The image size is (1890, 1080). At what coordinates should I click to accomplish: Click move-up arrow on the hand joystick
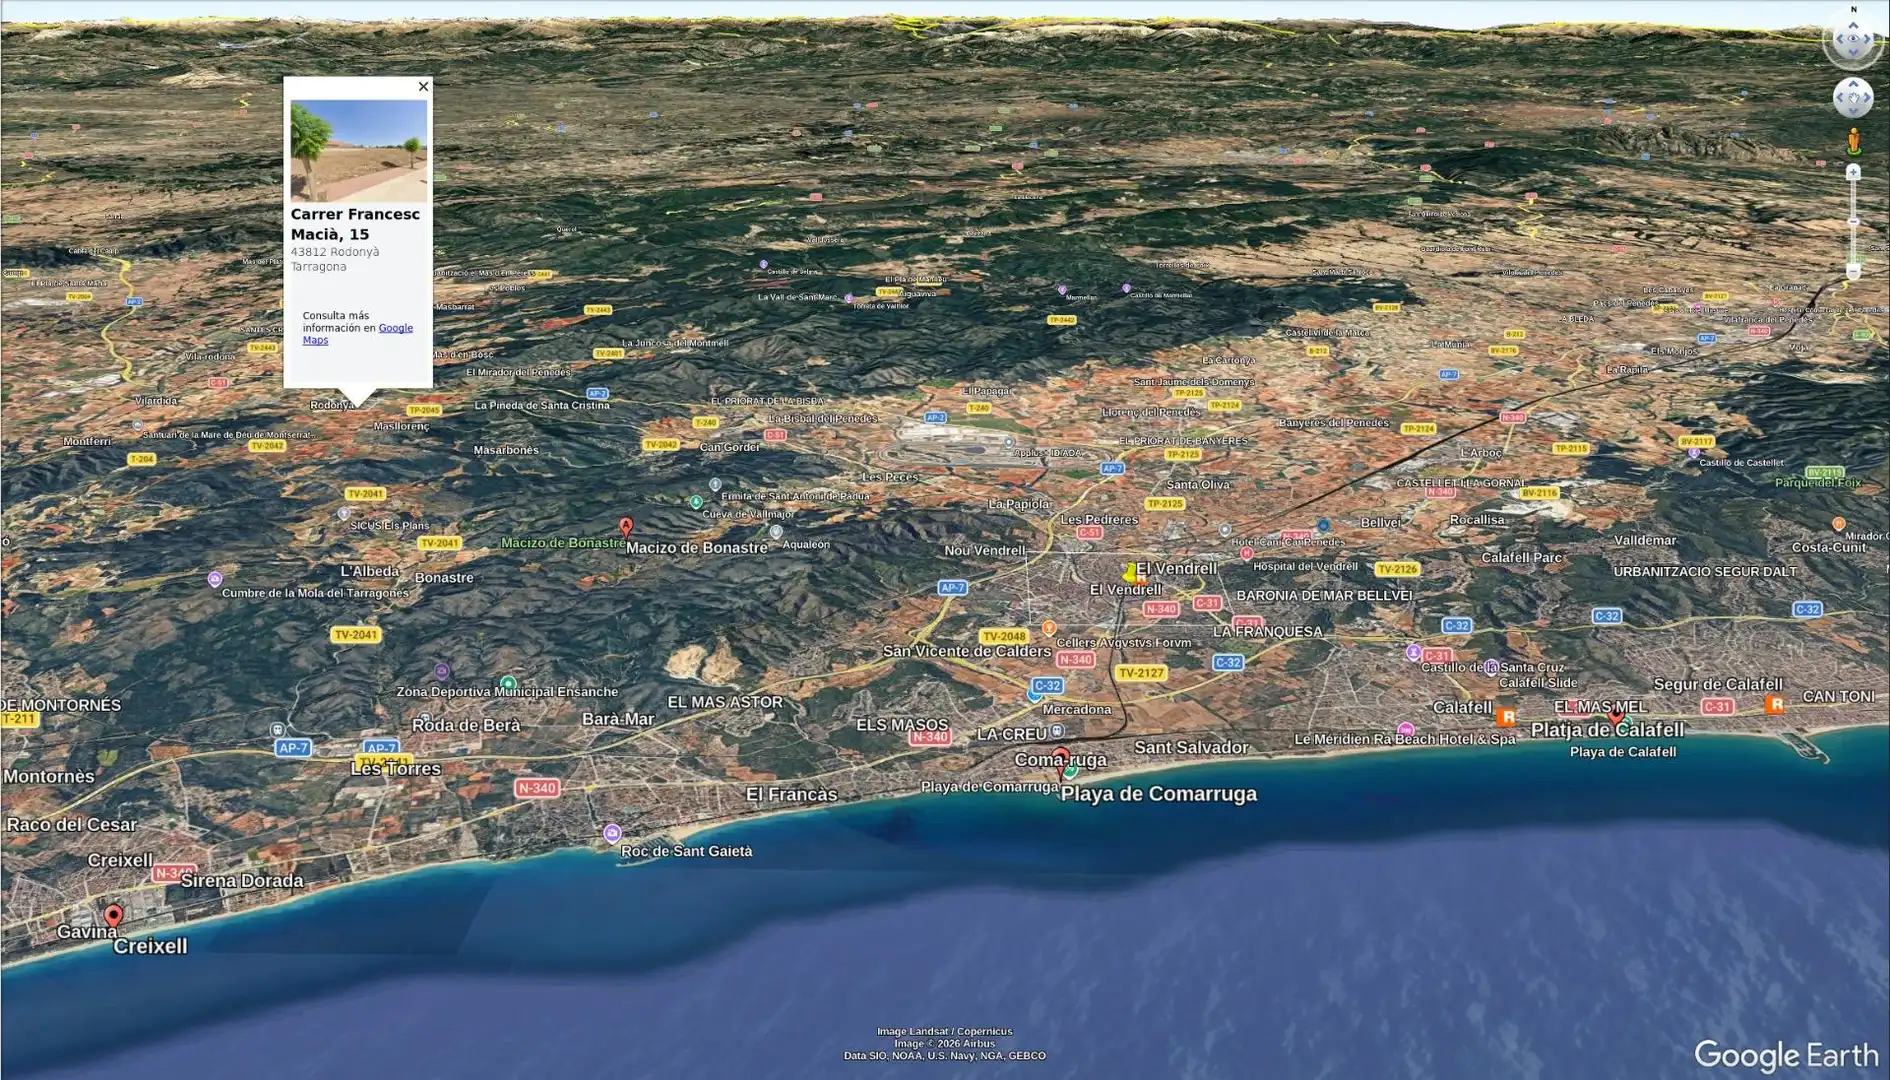(x=1853, y=84)
